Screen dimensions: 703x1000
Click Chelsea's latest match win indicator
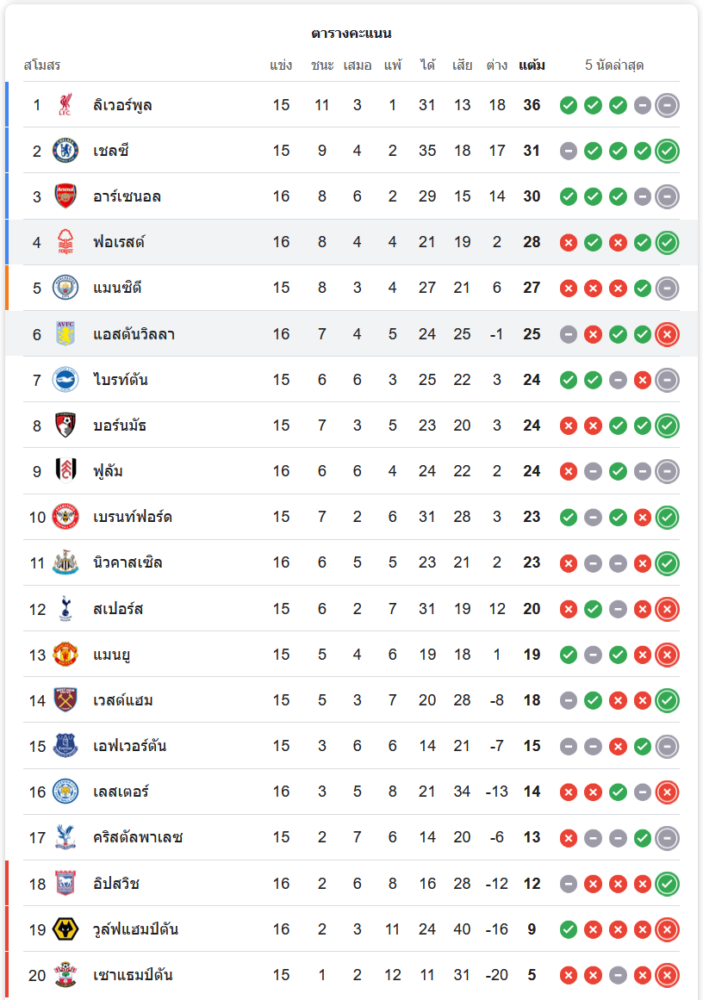(667, 151)
